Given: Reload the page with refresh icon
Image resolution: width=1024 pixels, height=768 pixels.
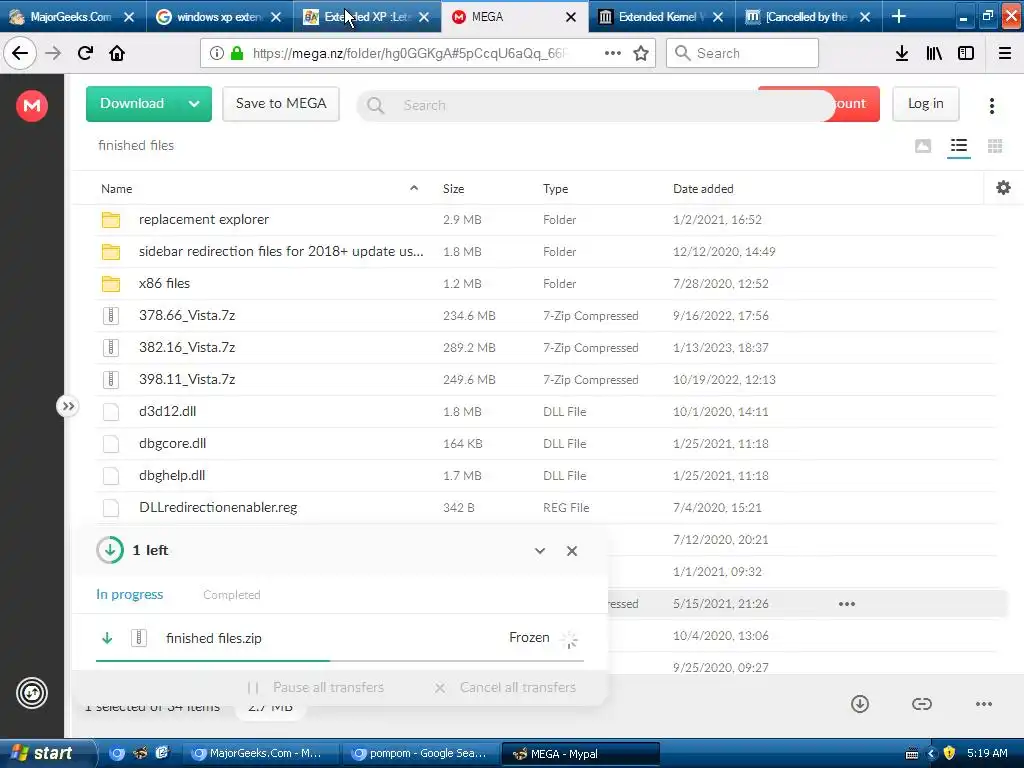Looking at the screenshot, I should click(85, 53).
